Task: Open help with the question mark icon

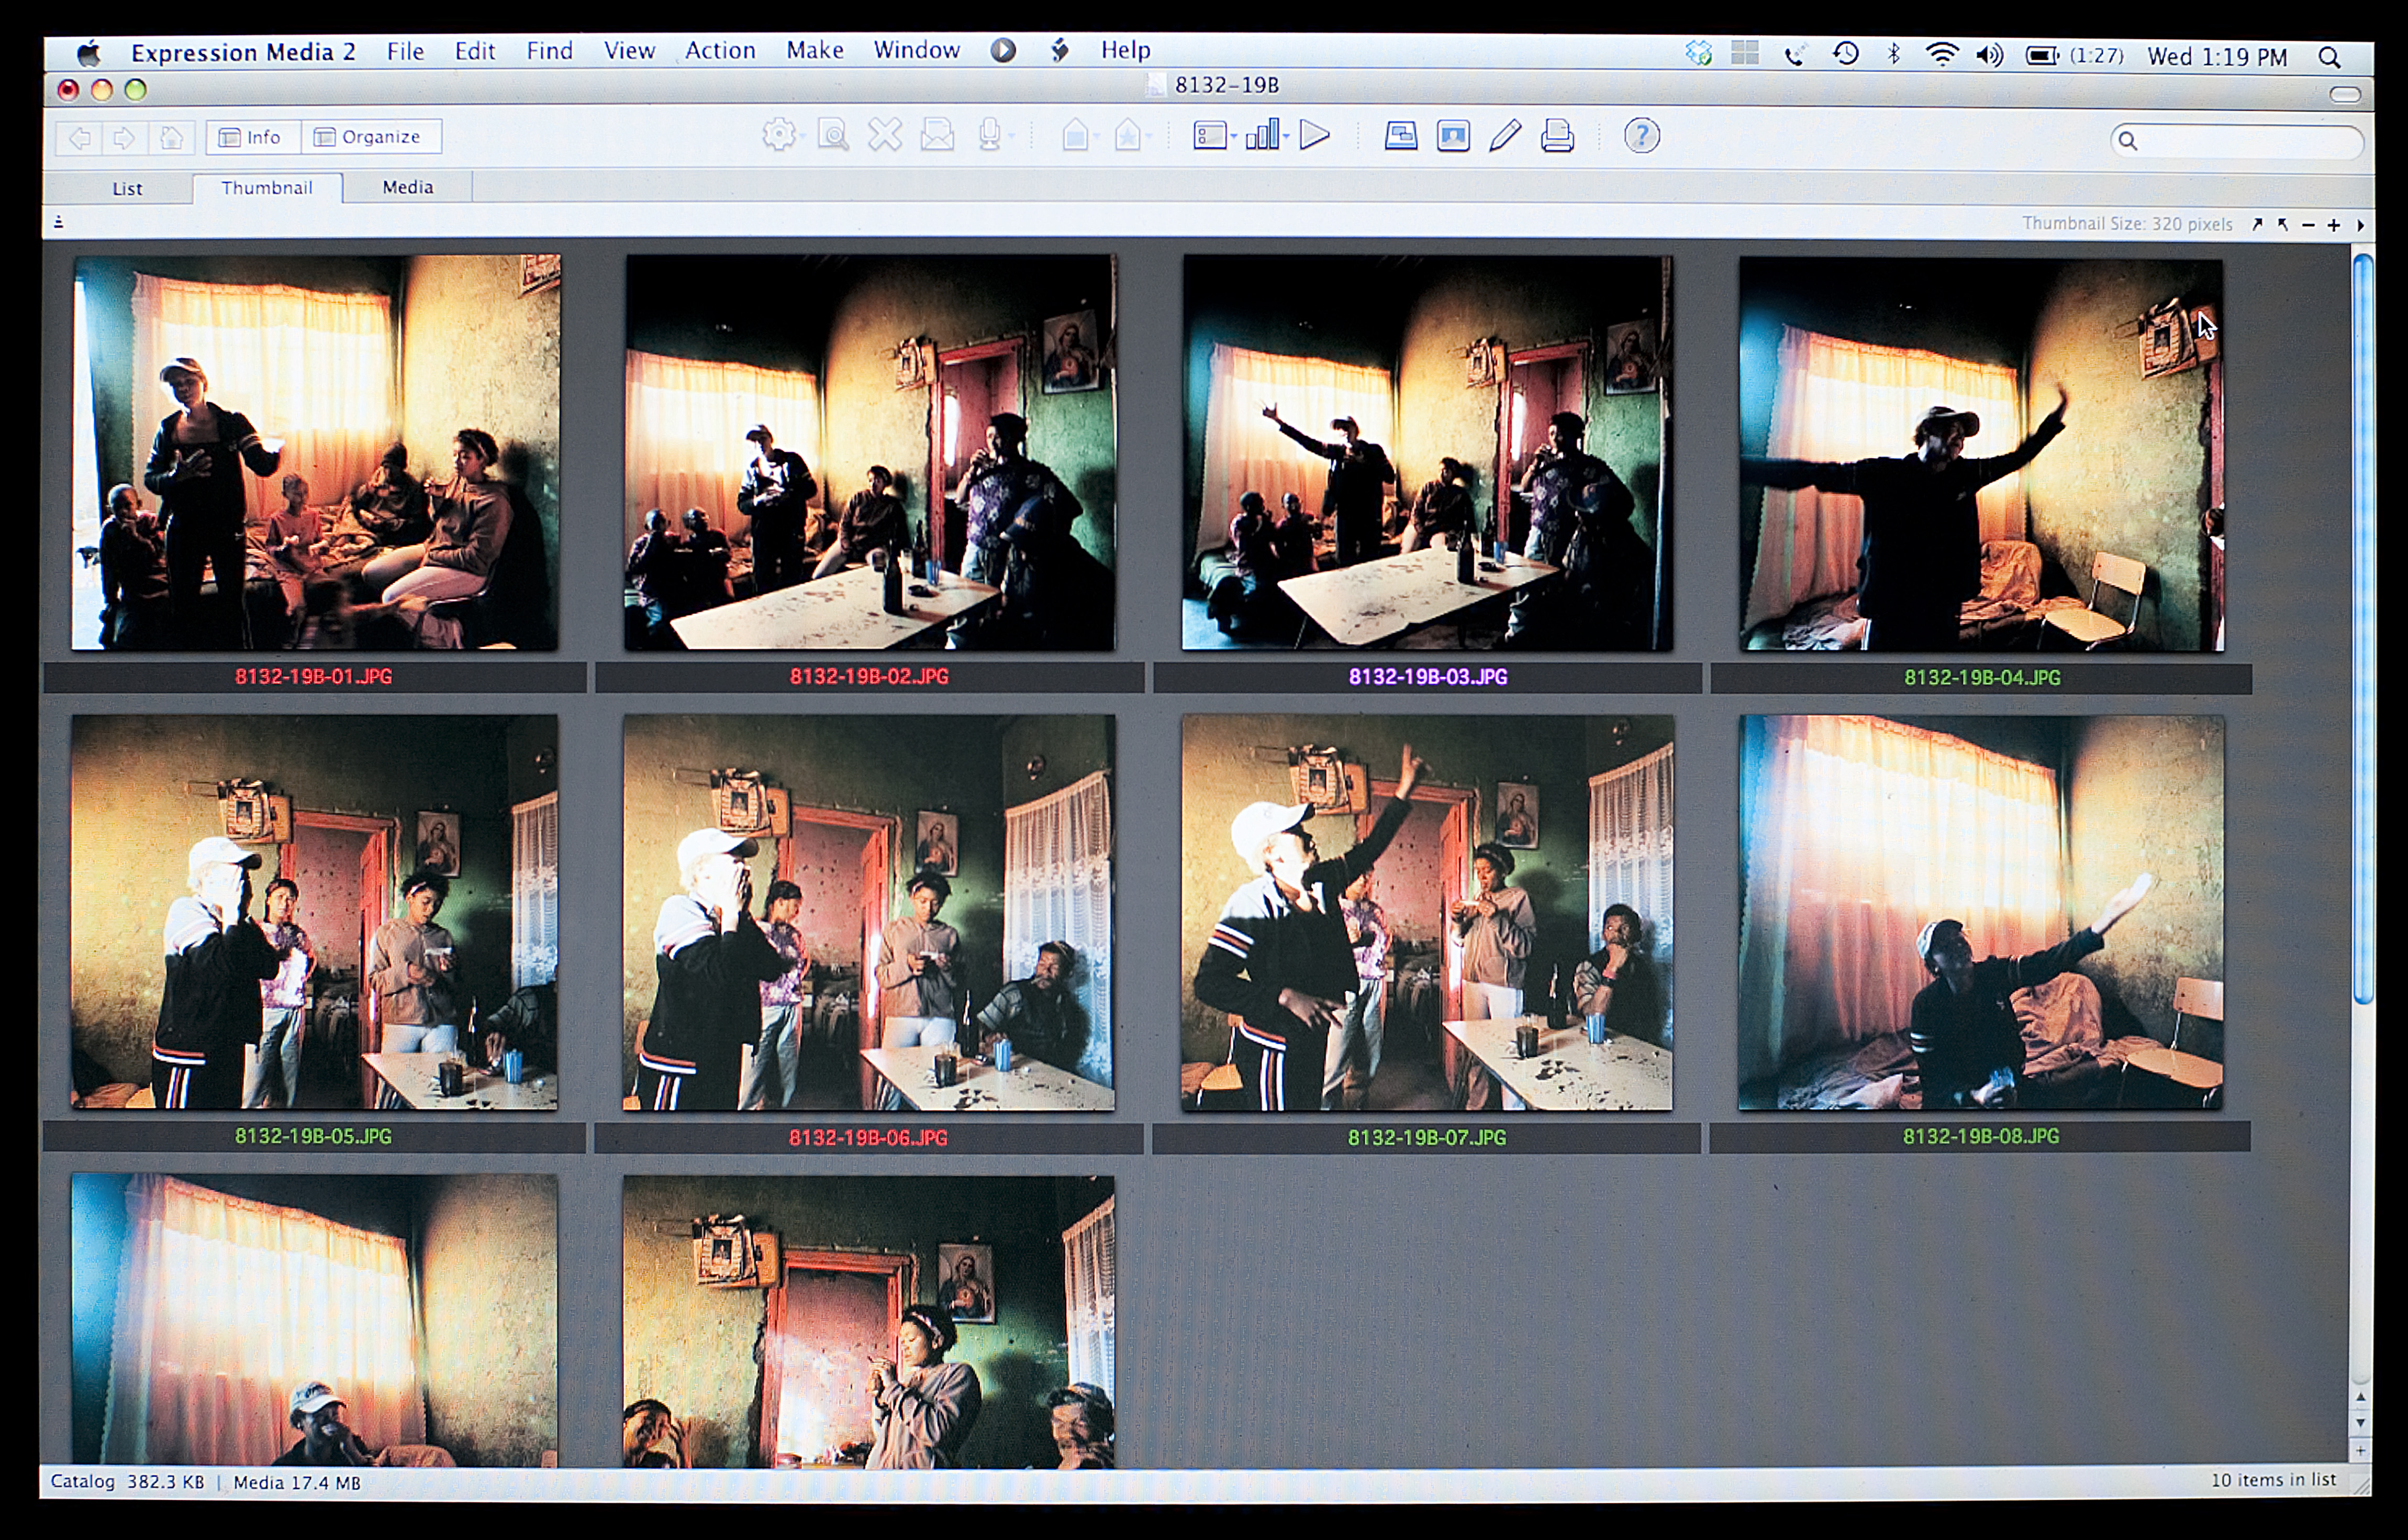Action: coord(1641,135)
